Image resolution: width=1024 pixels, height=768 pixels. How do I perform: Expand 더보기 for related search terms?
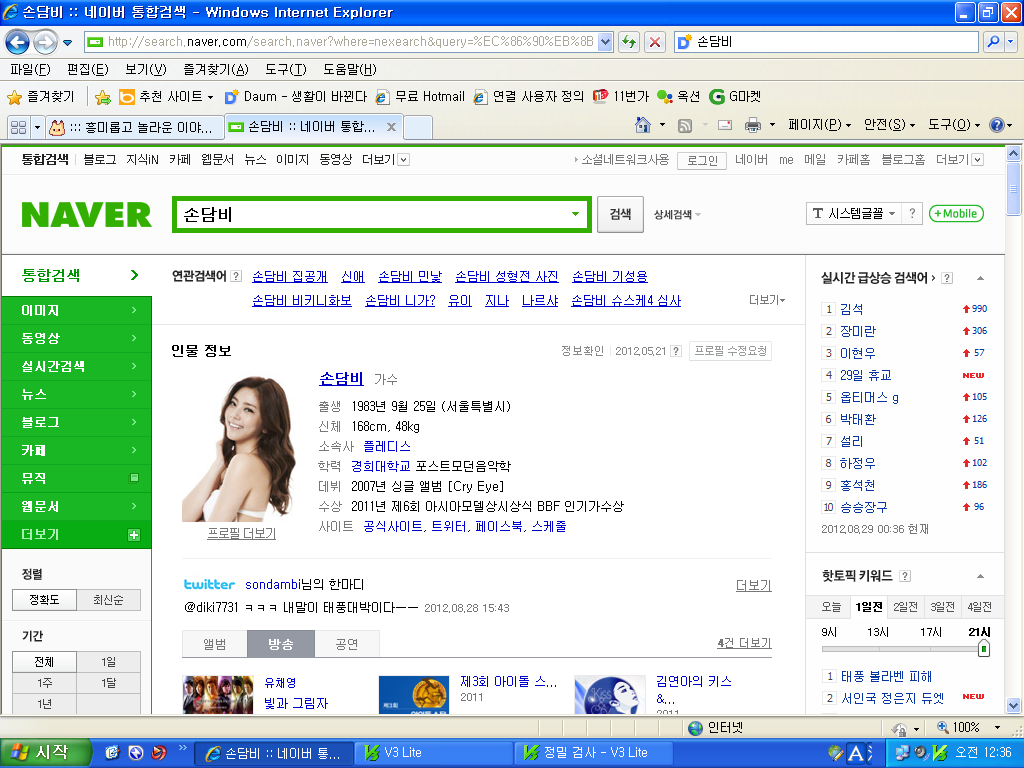coord(767,300)
